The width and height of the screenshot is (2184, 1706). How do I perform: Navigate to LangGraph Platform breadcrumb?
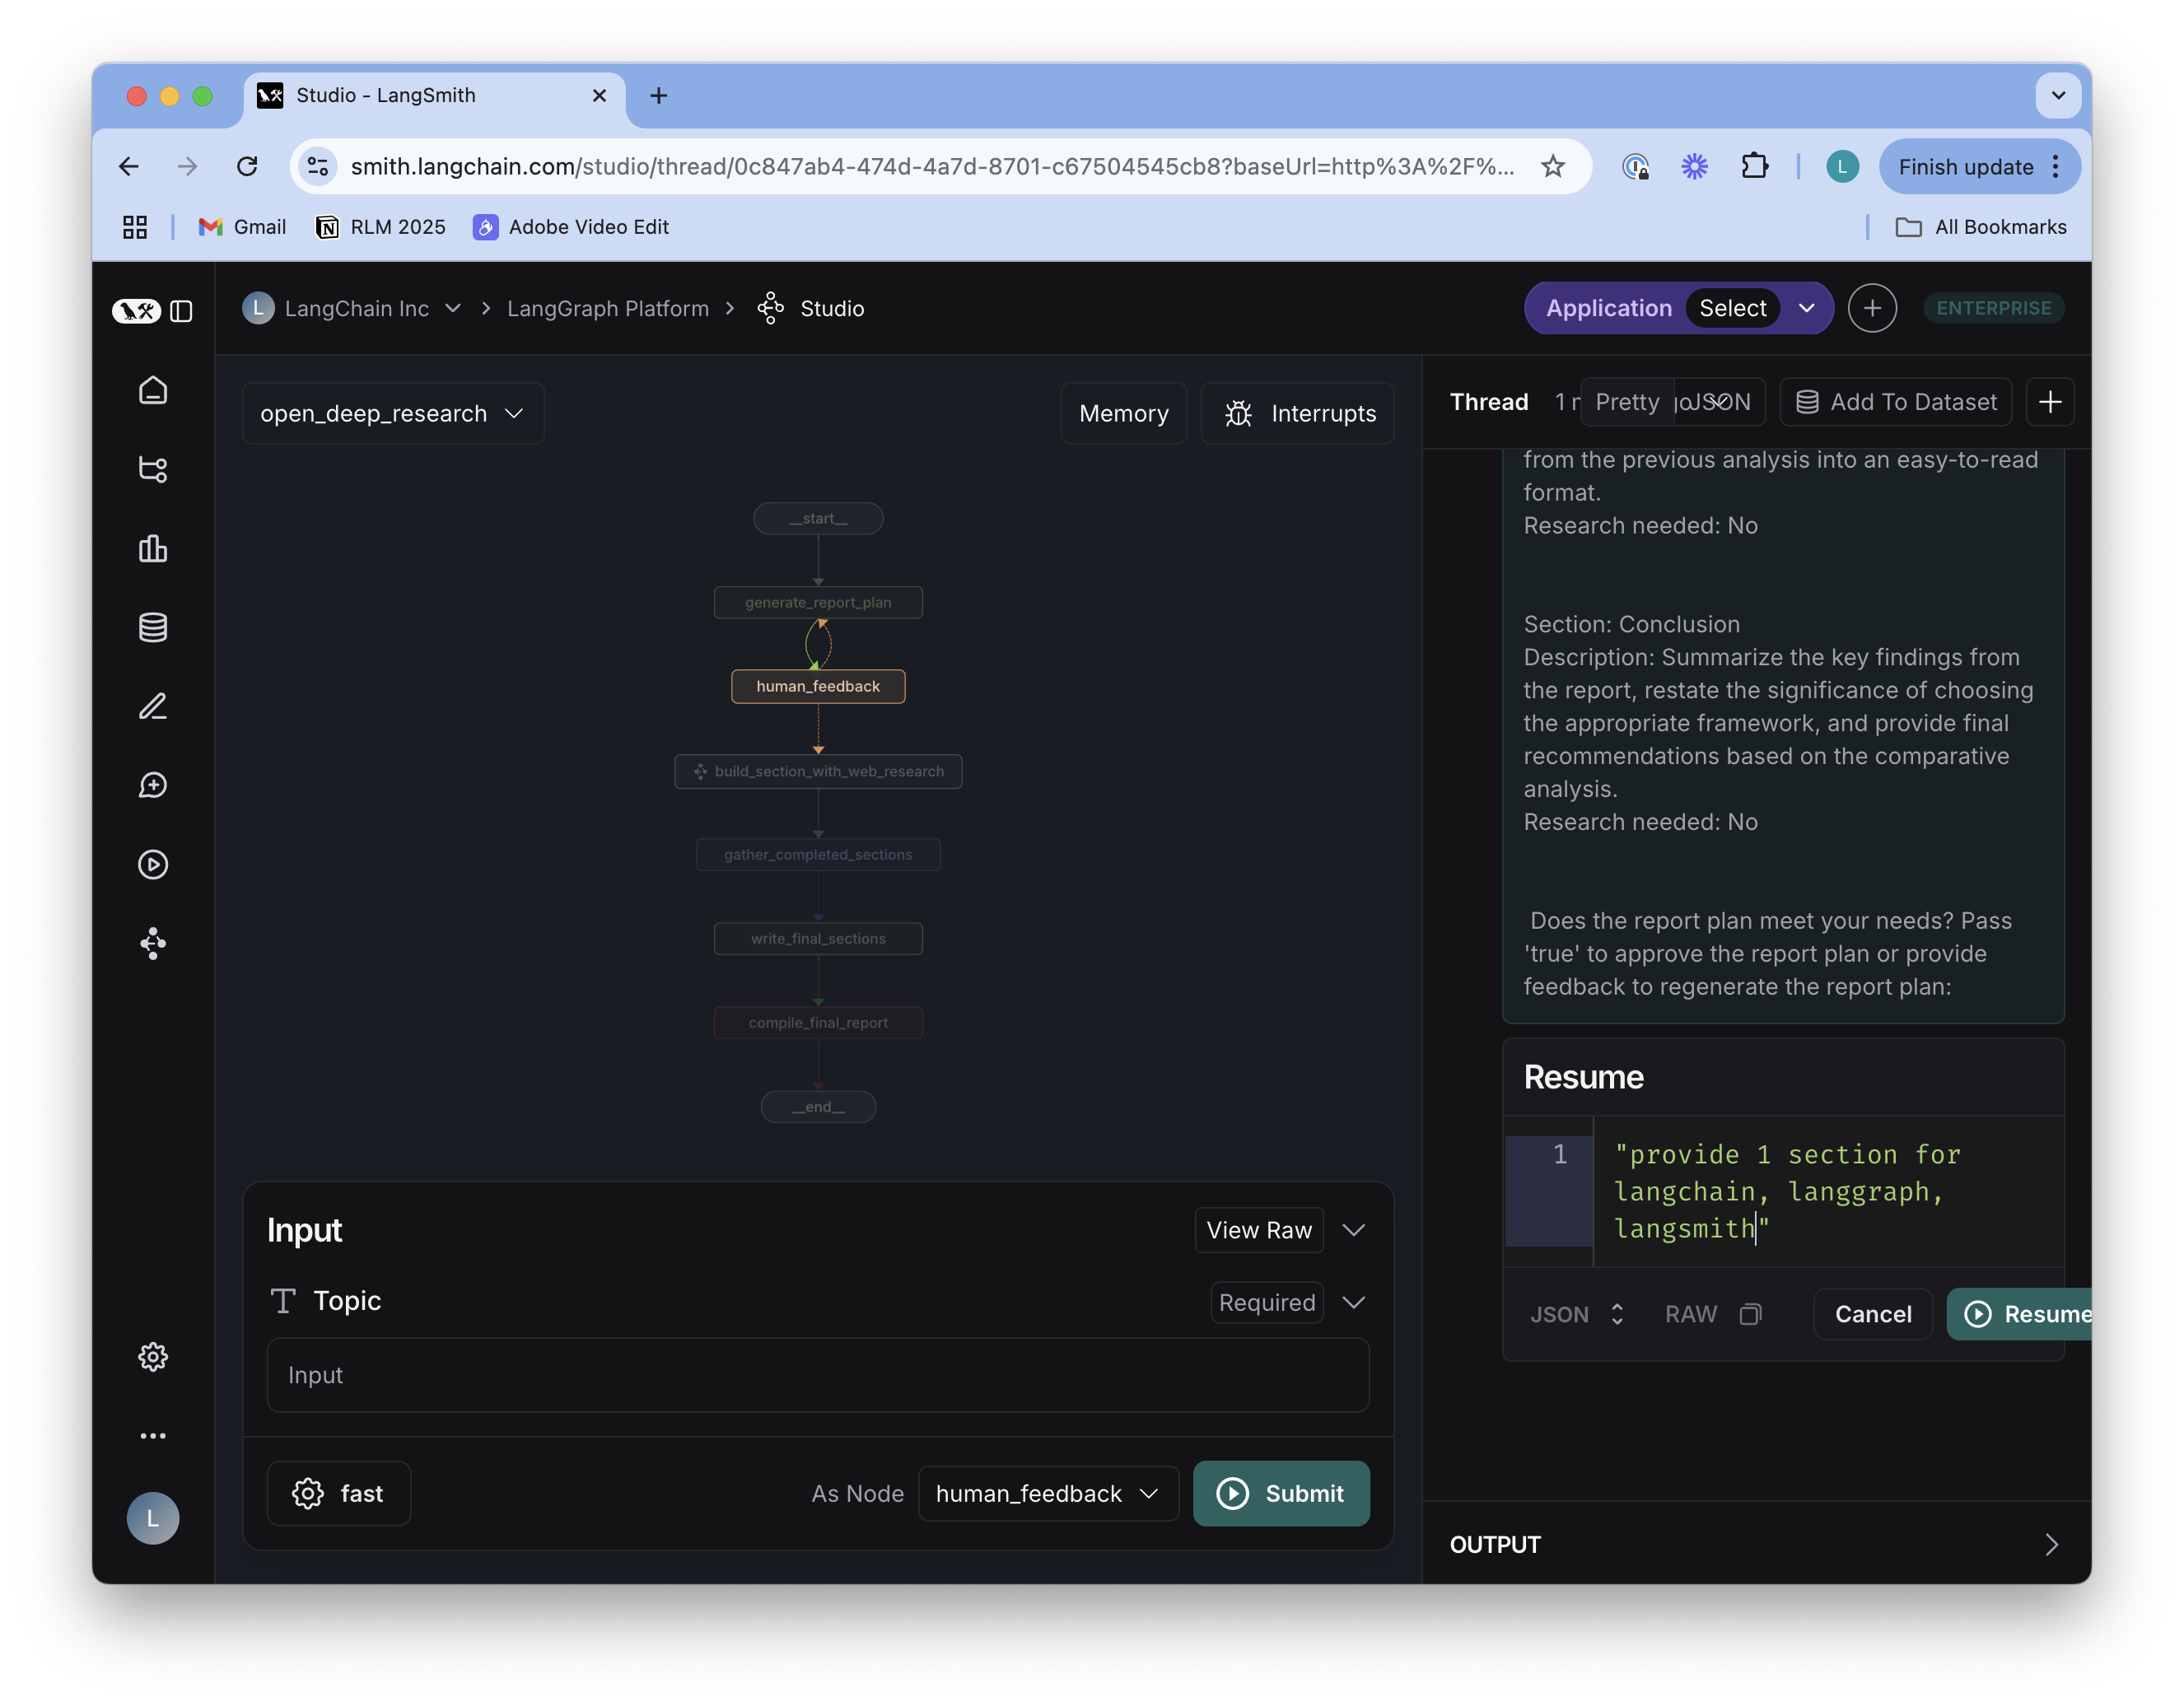[x=607, y=308]
